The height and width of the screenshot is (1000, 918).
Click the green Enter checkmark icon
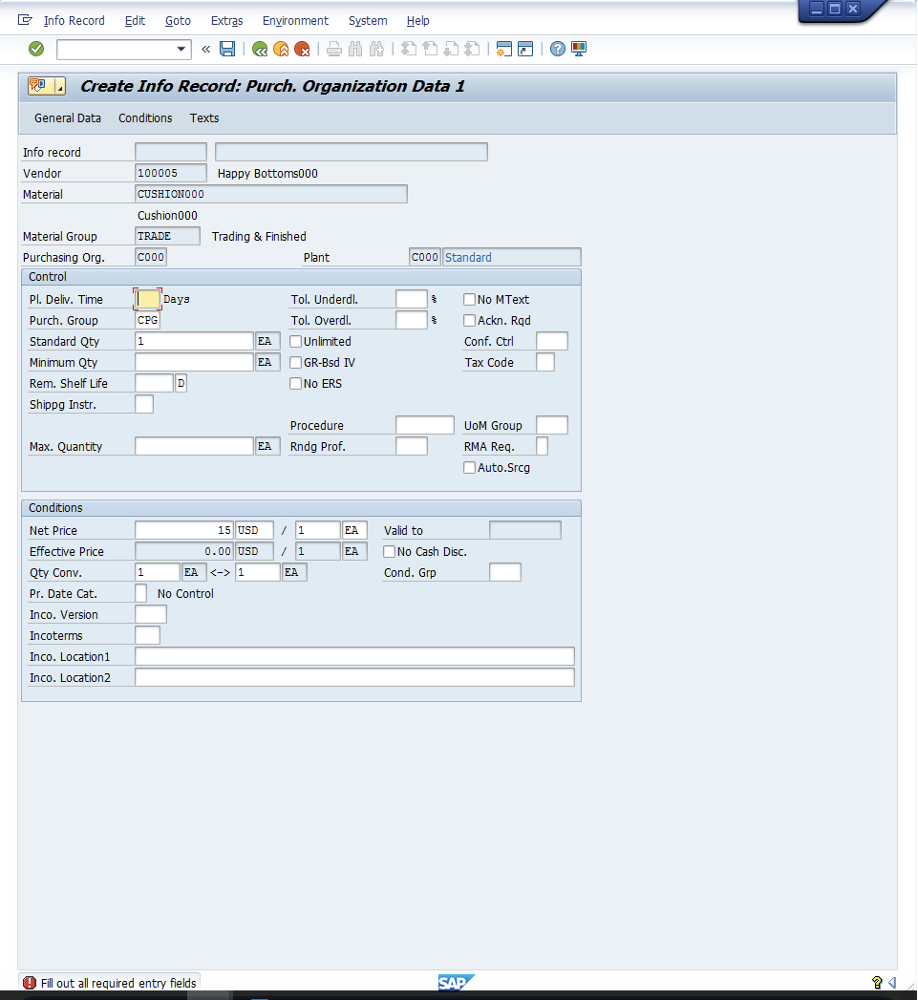coord(36,48)
